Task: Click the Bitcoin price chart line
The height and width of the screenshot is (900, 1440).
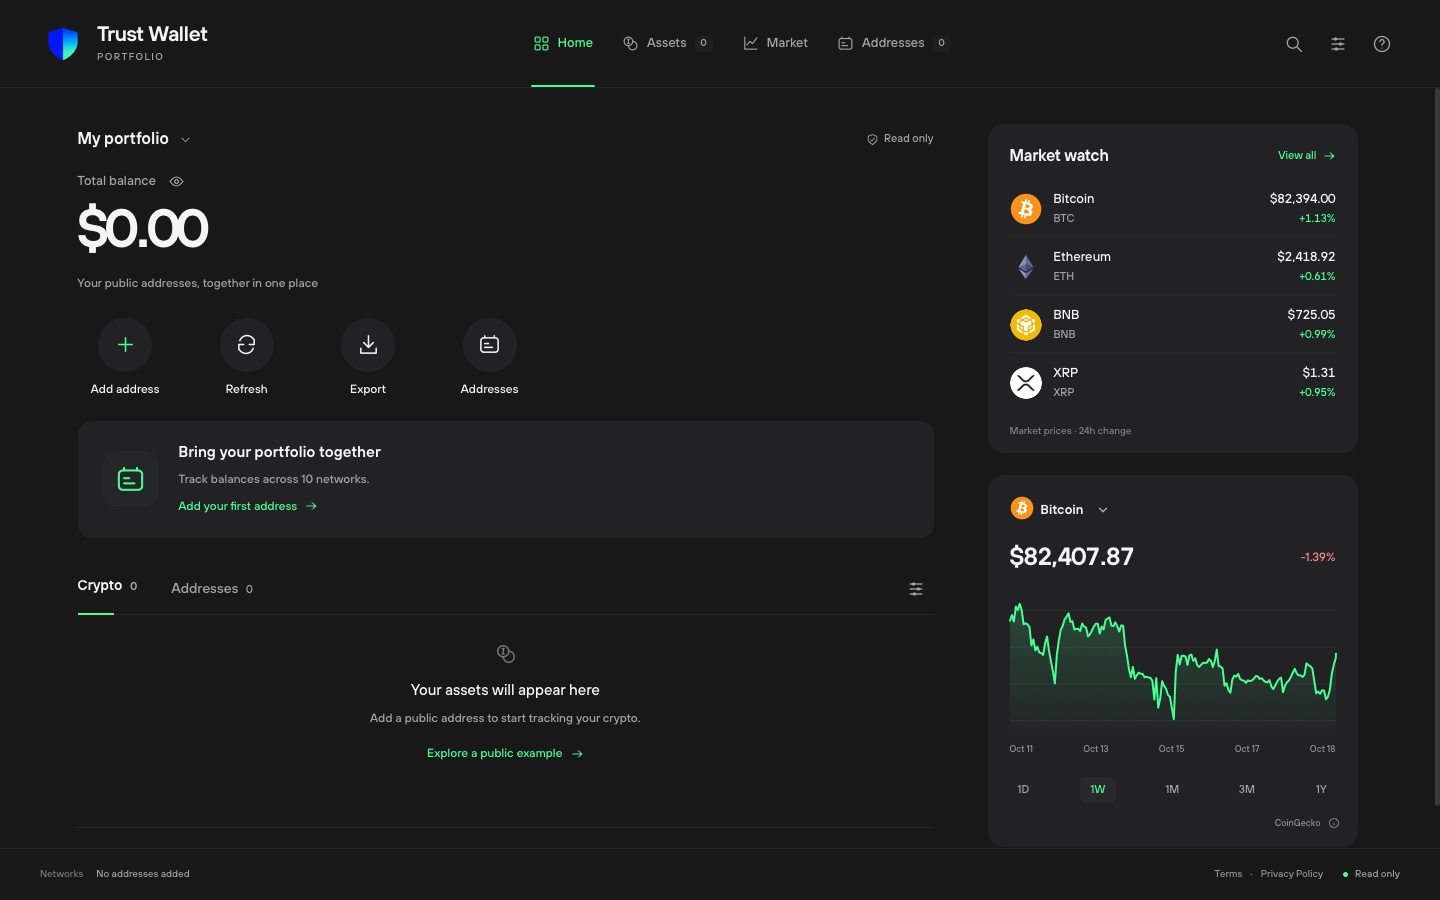Action: (x=1173, y=661)
